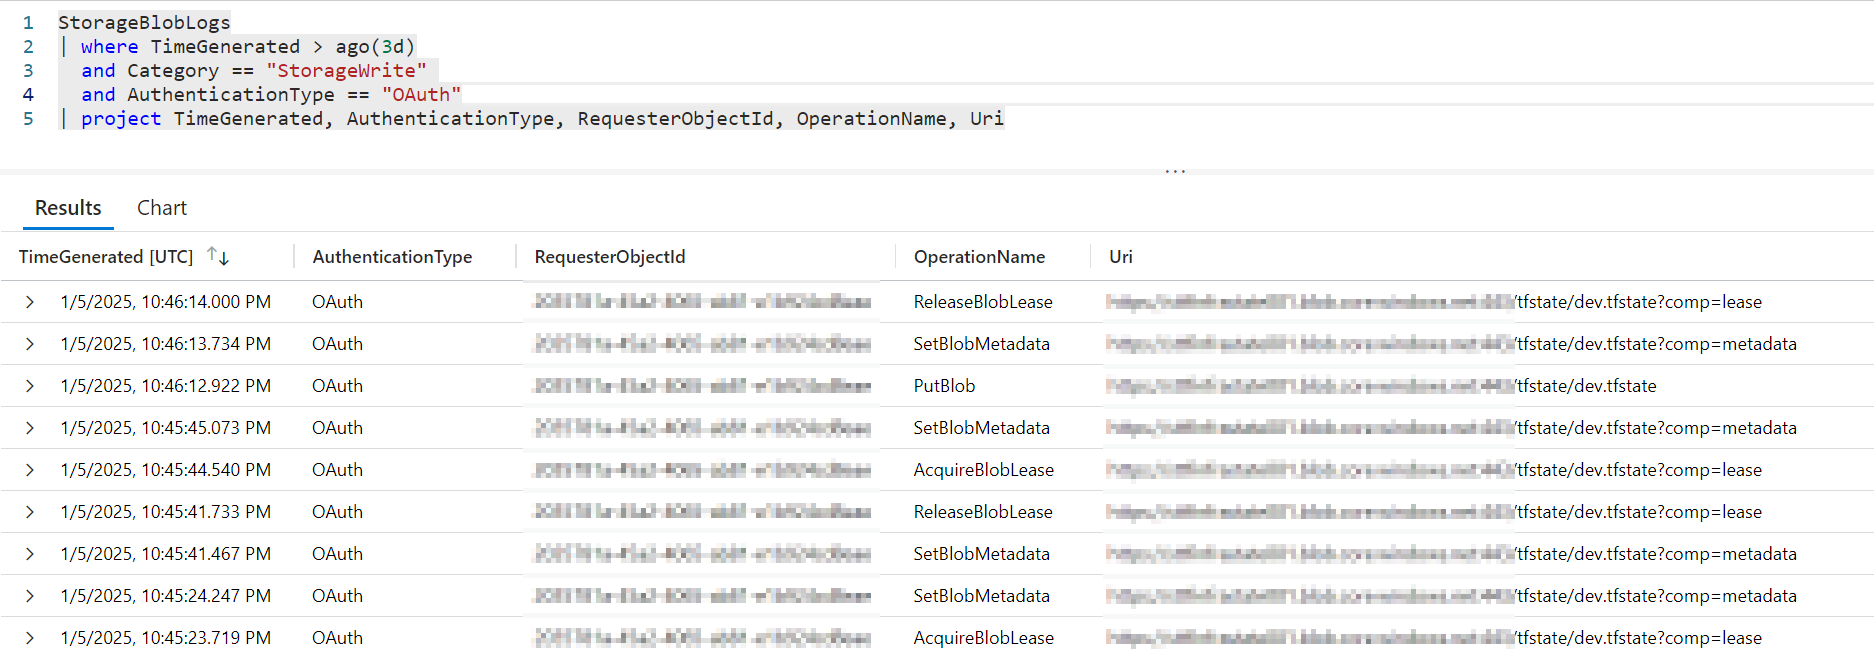Expand the row at 10:45:44.540 PM
This screenshot has height=649, width=1874.
(x=30, y=470)
